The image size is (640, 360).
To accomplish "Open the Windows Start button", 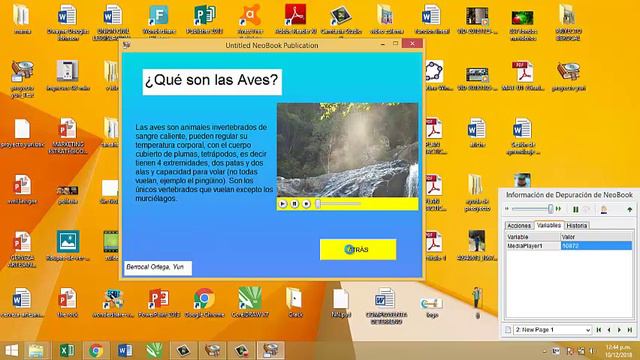I will coord(11,351).
